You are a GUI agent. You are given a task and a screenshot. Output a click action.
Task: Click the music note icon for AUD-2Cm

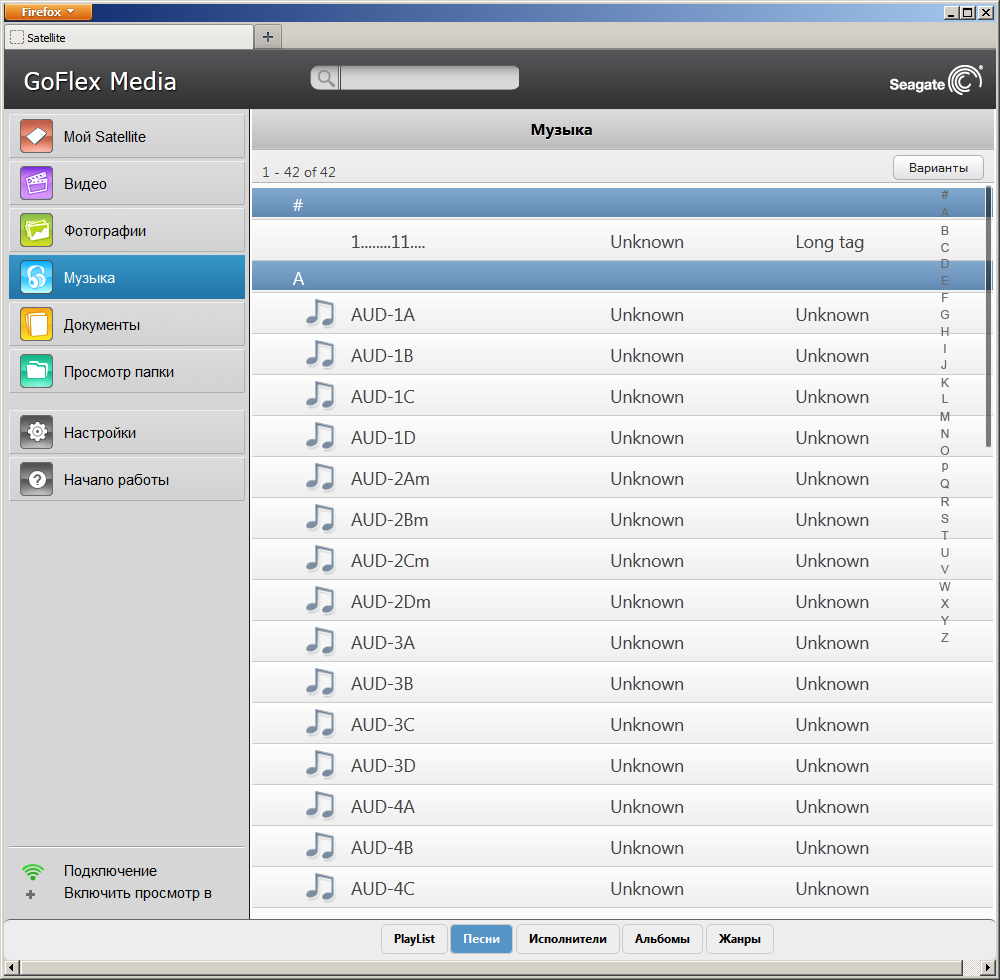pyautogui.click(x=320, y=559)
